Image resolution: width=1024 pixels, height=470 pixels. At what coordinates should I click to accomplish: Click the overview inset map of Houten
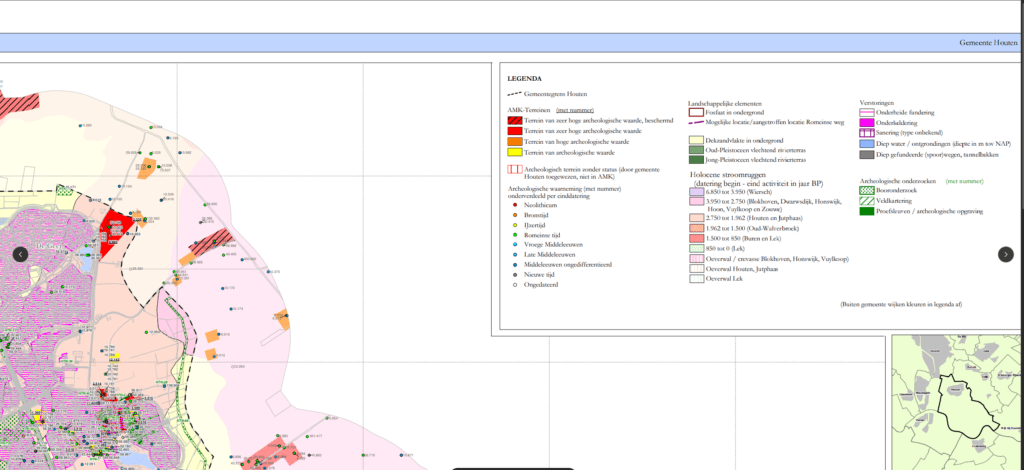[957, 400]
